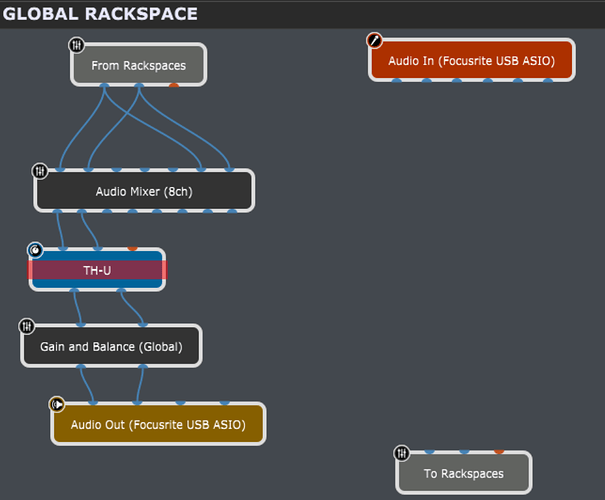
Task: Click the microphone icon on Audio In block
Action: (374, 40)
